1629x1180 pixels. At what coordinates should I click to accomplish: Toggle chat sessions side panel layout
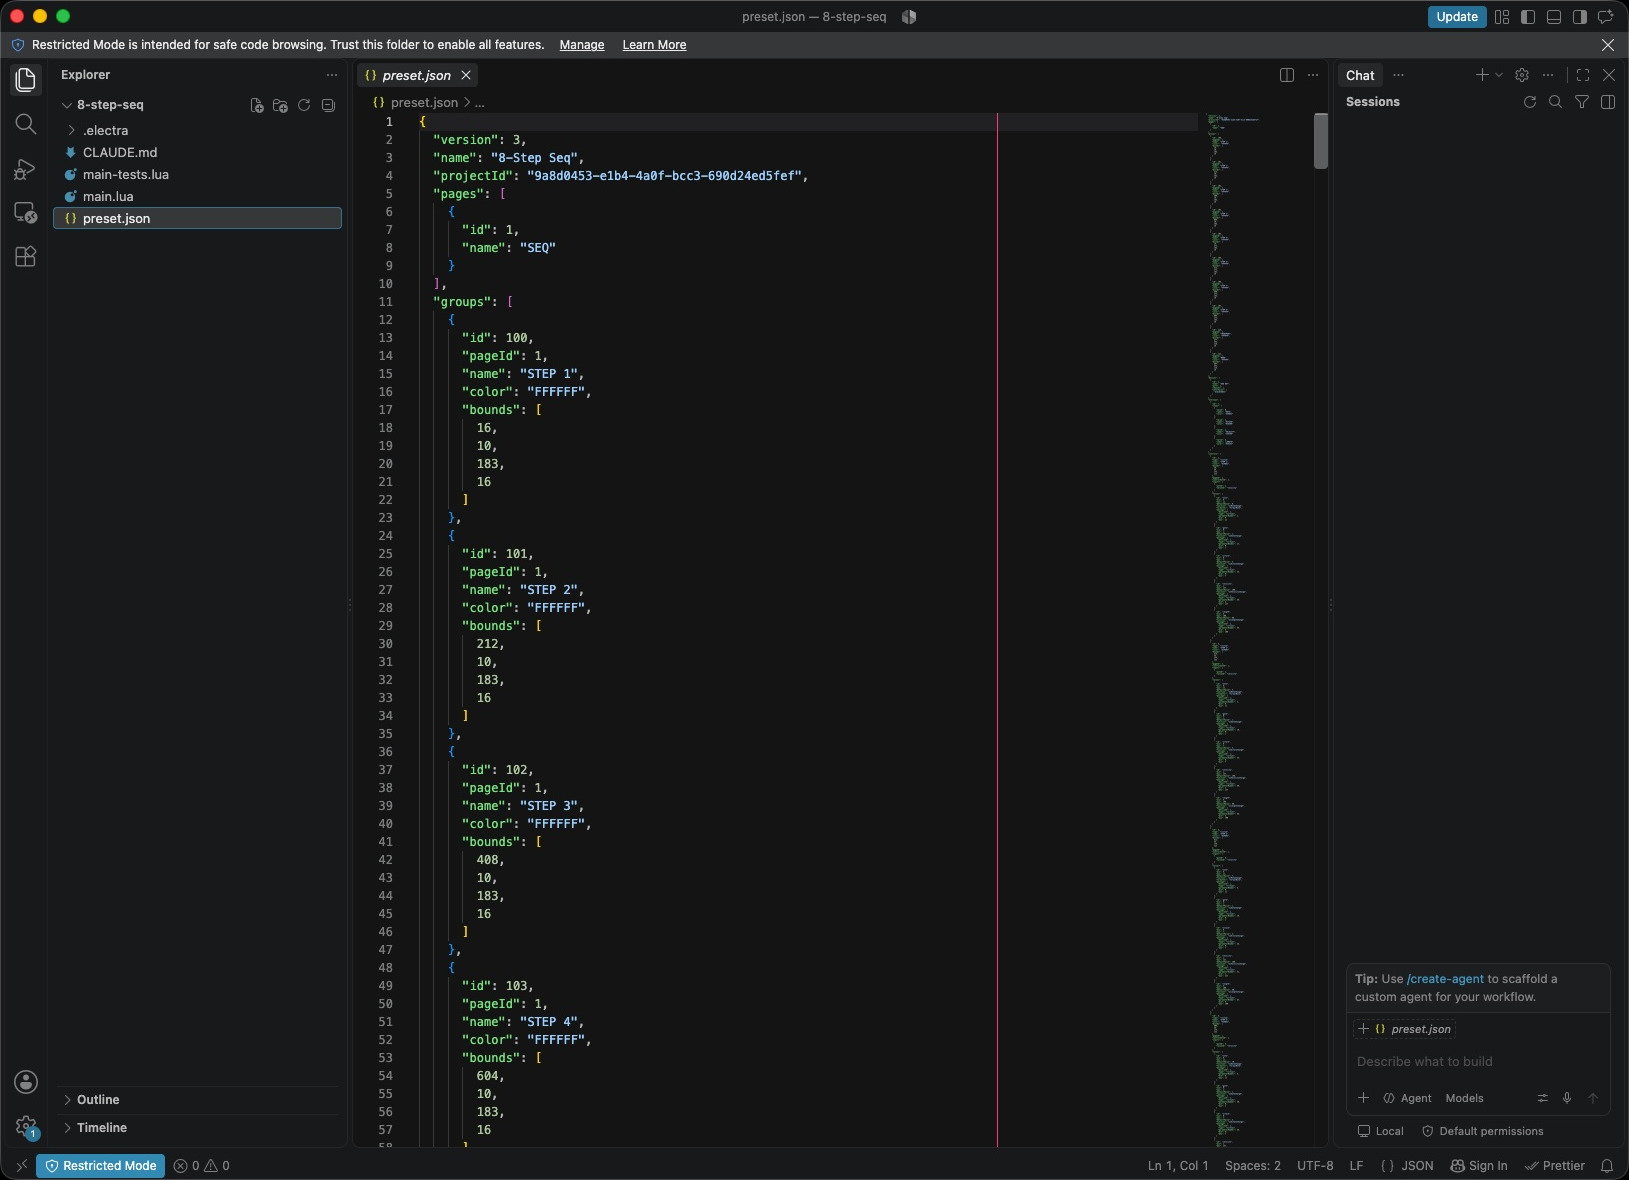pyautogui.click(x=1608, y=102)
